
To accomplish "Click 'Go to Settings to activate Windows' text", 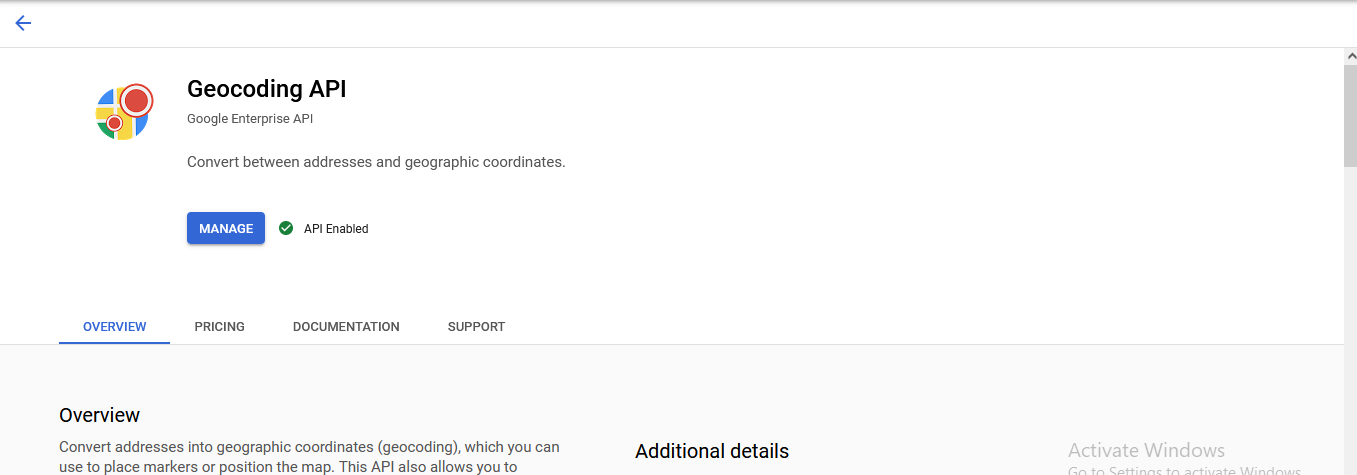I will pos(1184,471).
